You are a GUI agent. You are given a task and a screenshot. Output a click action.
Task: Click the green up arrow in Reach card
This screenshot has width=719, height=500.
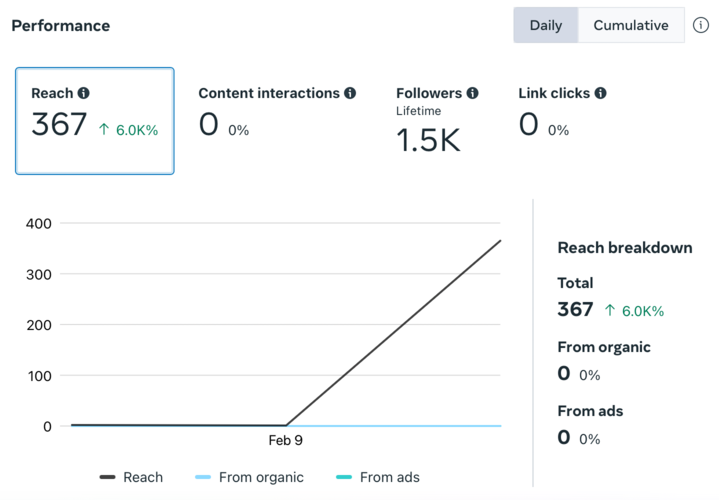tap(104, 129)
